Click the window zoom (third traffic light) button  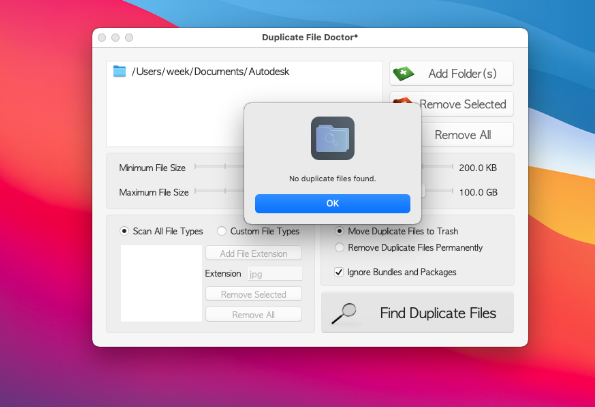point(129,38)
